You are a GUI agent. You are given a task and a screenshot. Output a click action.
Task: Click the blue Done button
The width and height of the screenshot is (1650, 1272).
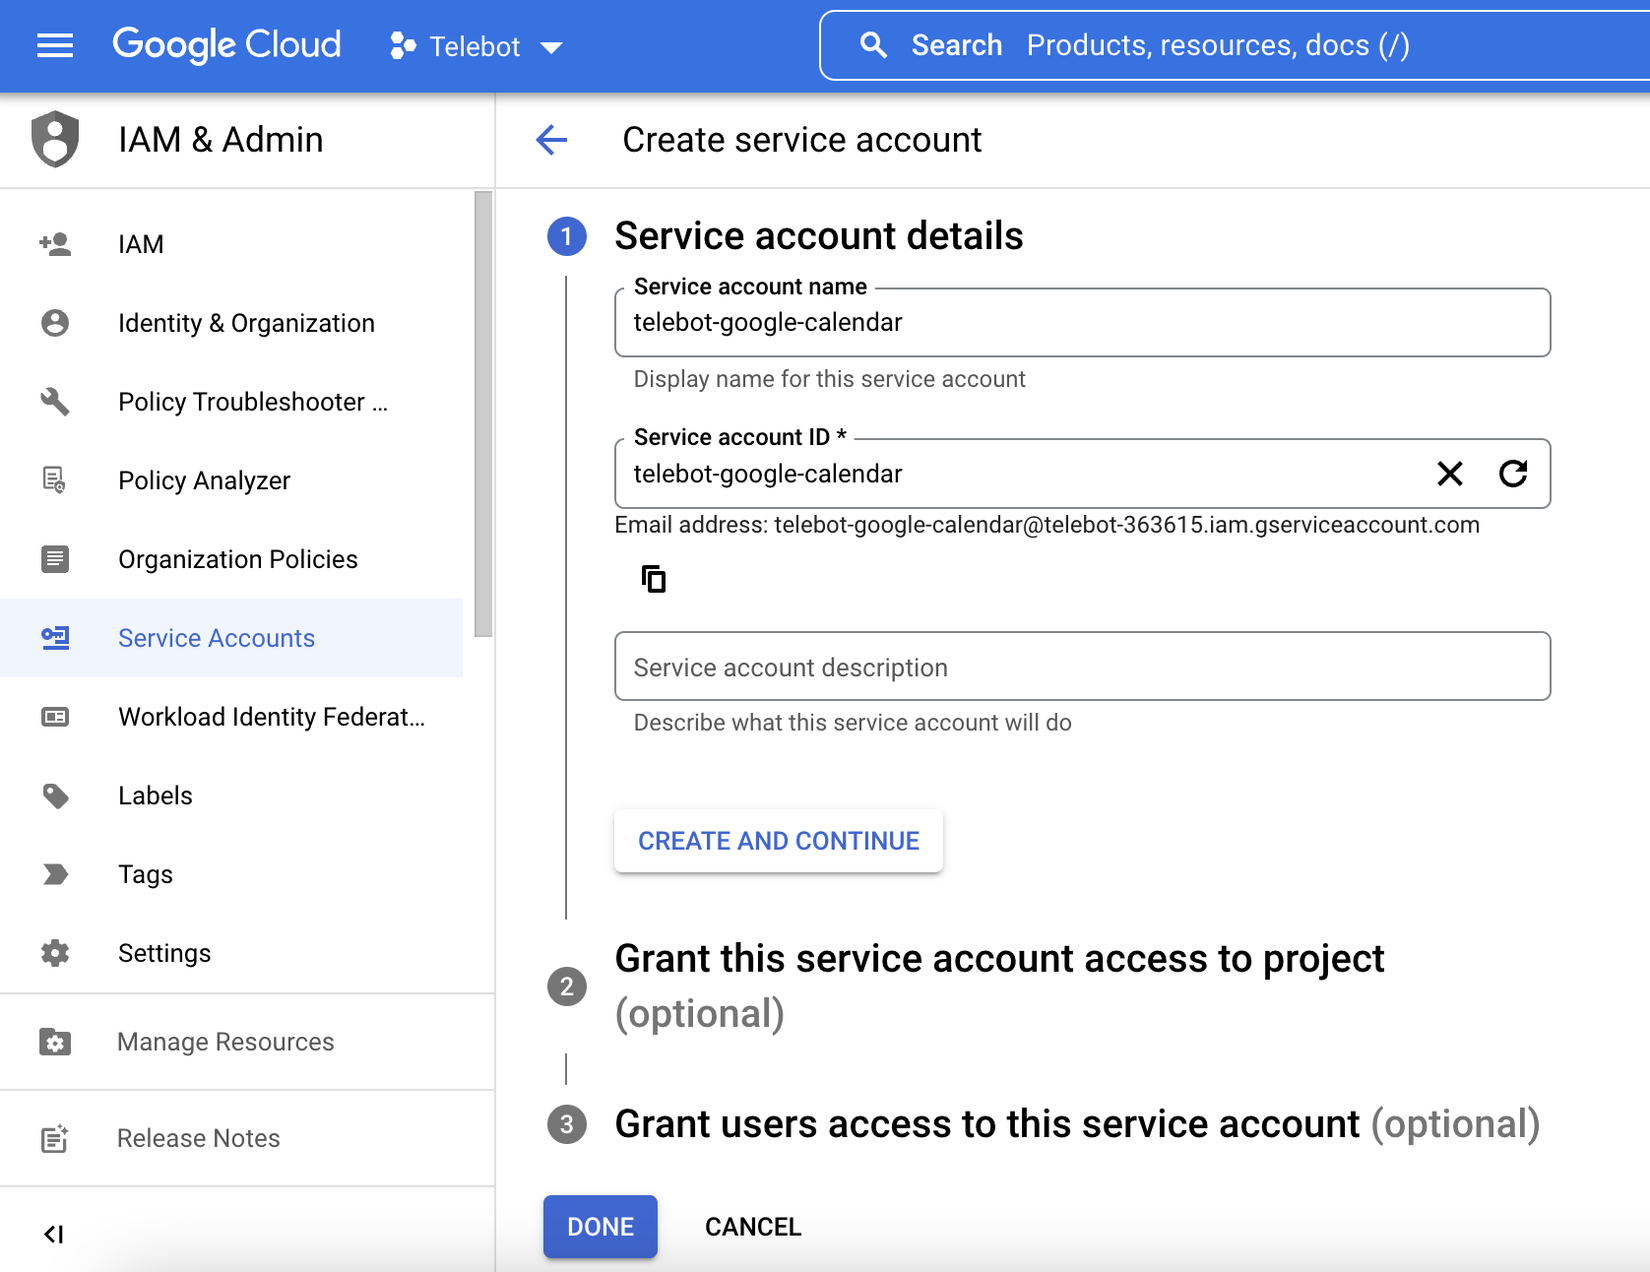(x=600, y=1226)
